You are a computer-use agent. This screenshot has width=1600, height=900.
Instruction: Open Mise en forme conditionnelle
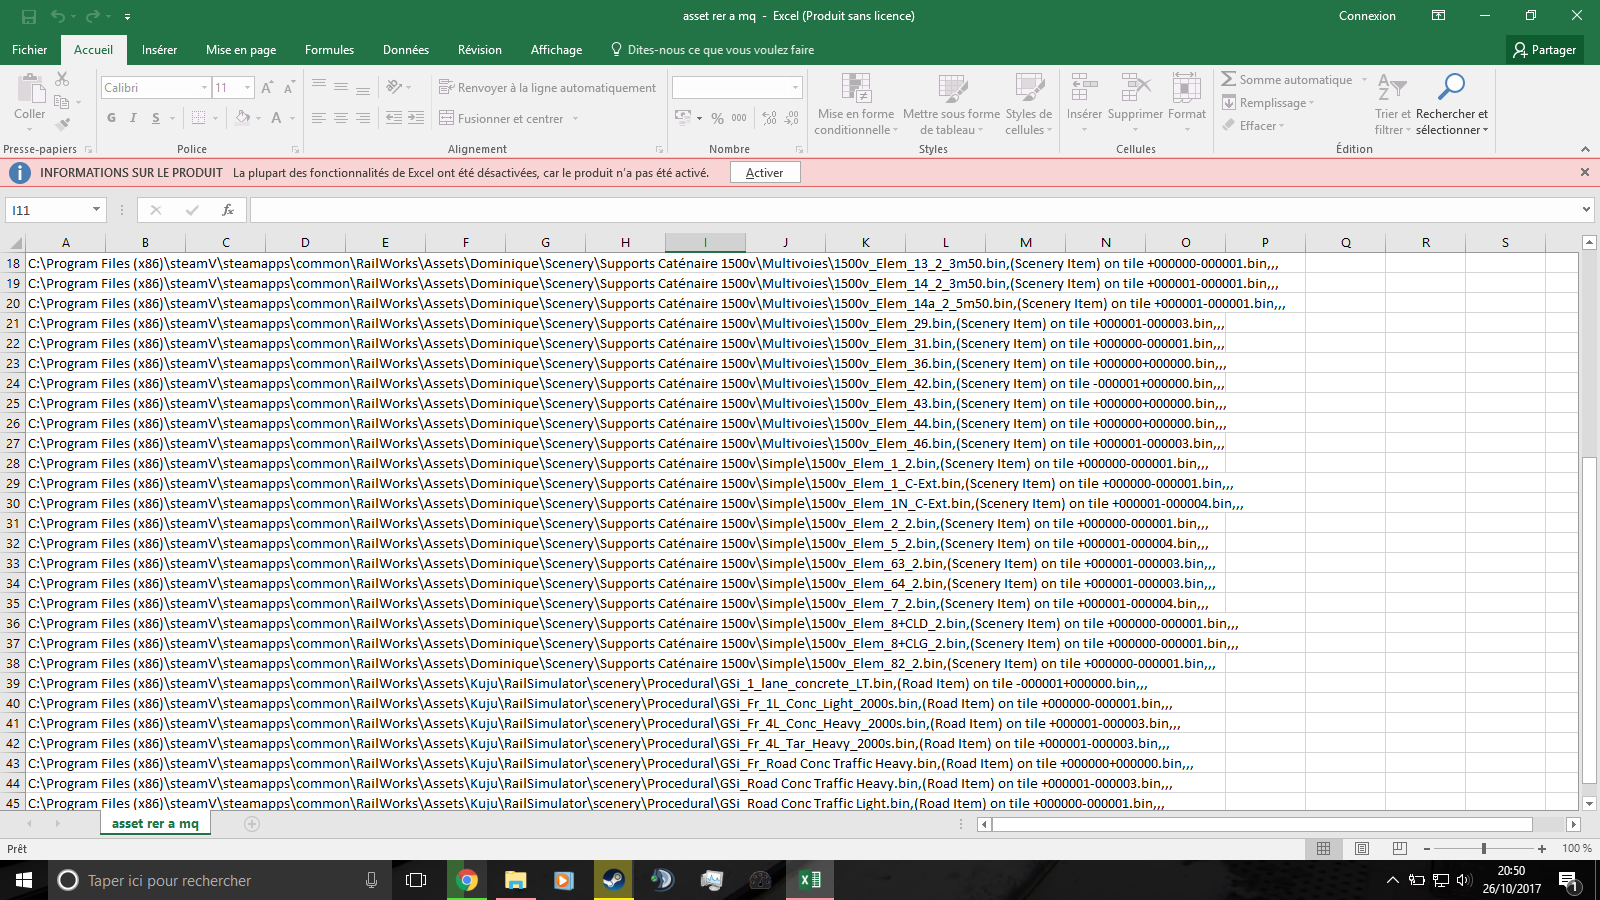point(856,88)
